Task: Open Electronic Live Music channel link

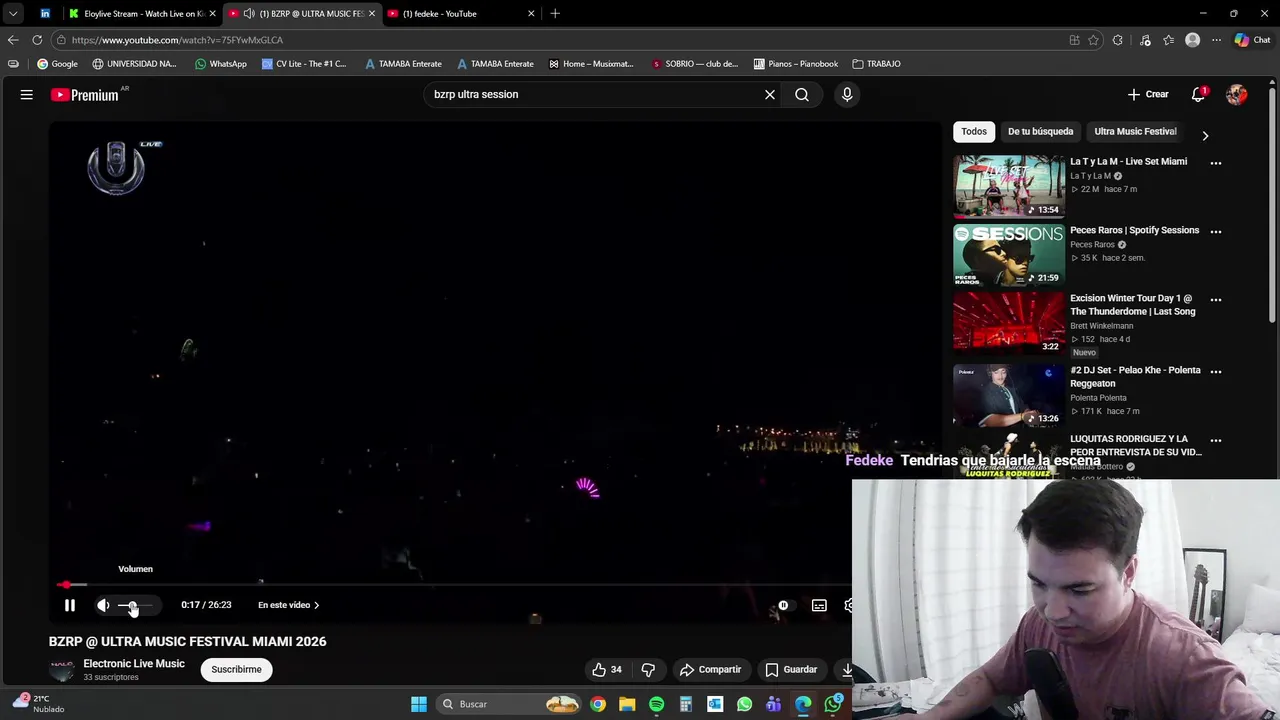Action: (134, 664)
